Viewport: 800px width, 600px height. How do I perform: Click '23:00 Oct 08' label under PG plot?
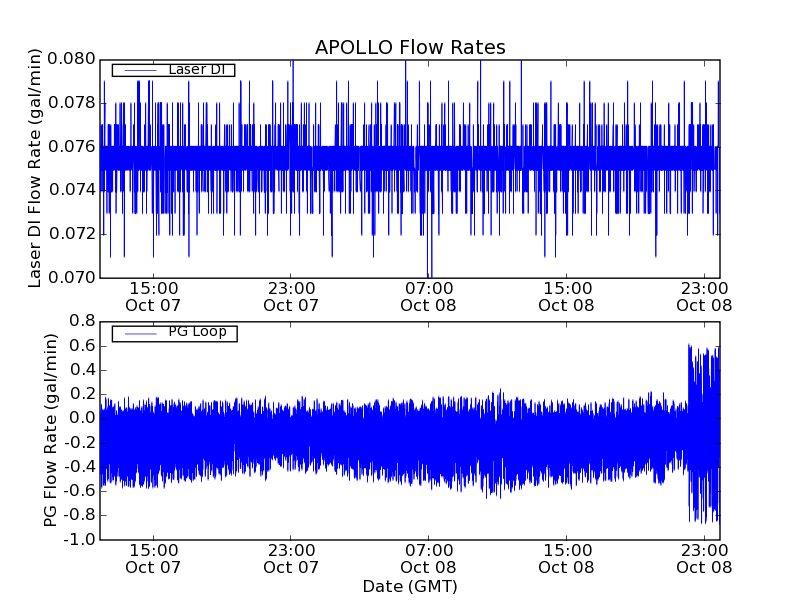pyautogui.click(x=704, y=559)
